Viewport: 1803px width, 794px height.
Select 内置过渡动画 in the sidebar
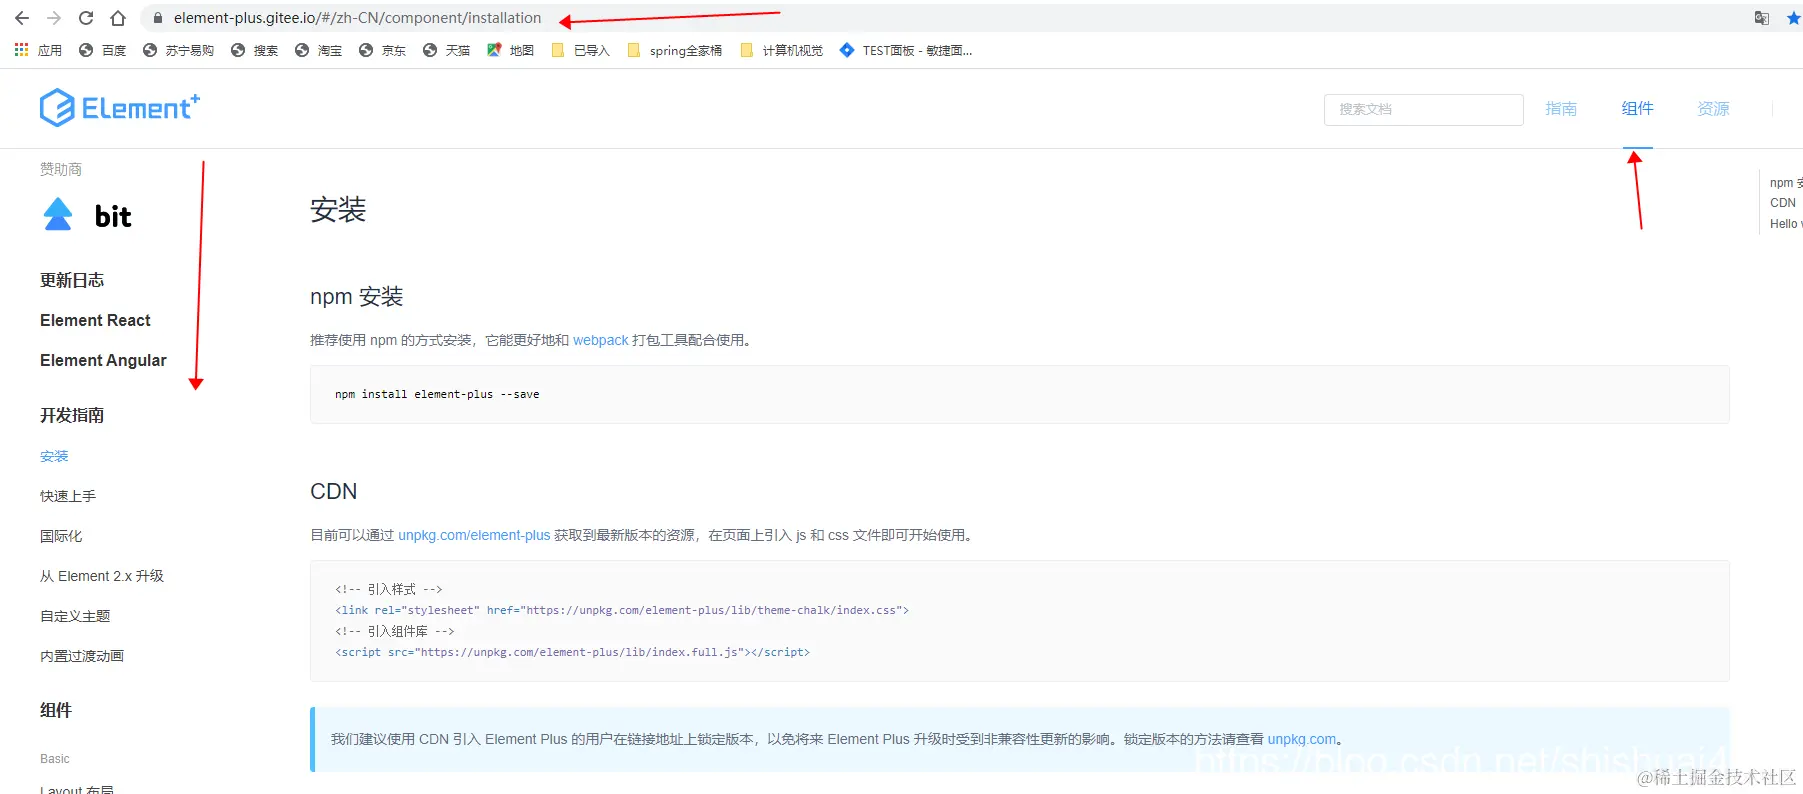point(82,656)
